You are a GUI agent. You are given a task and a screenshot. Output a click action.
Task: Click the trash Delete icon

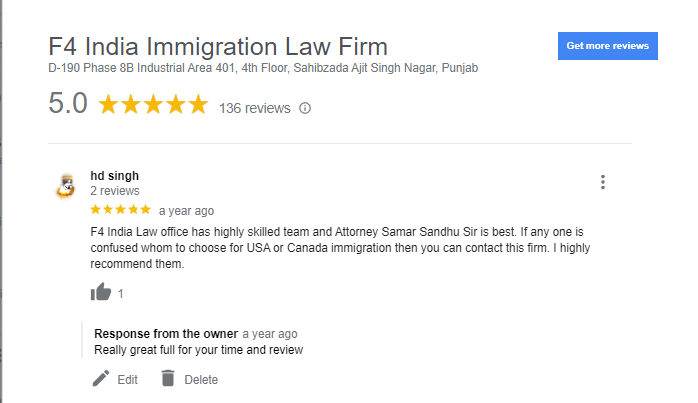click(x=168, y=378)
